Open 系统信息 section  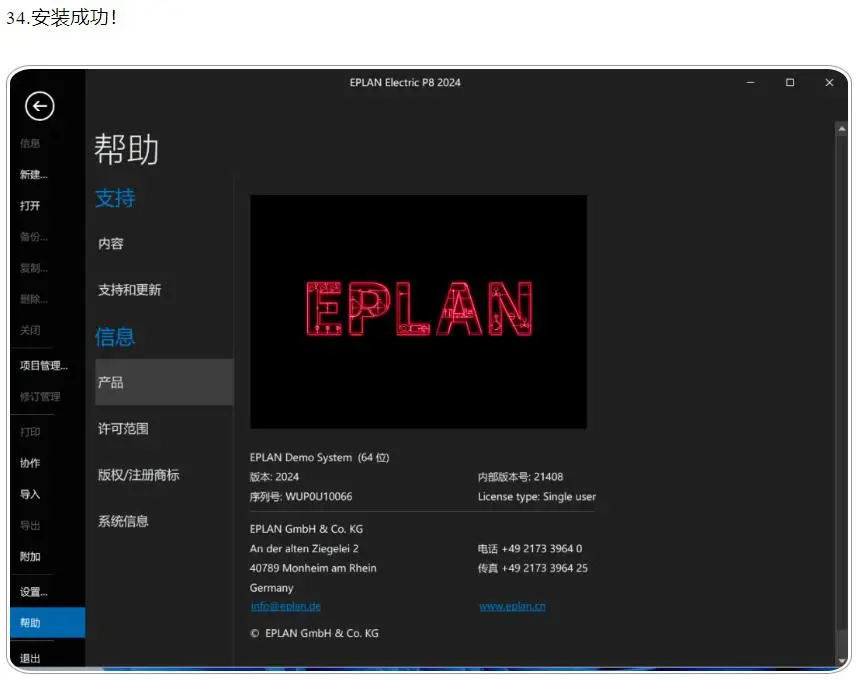(x=123, y=521)
